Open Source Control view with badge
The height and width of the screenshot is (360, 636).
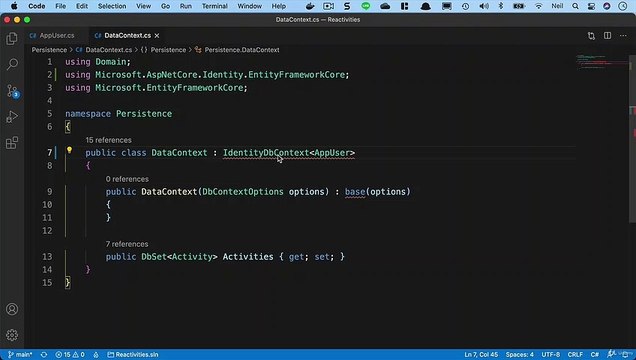(x=12, y=91)
